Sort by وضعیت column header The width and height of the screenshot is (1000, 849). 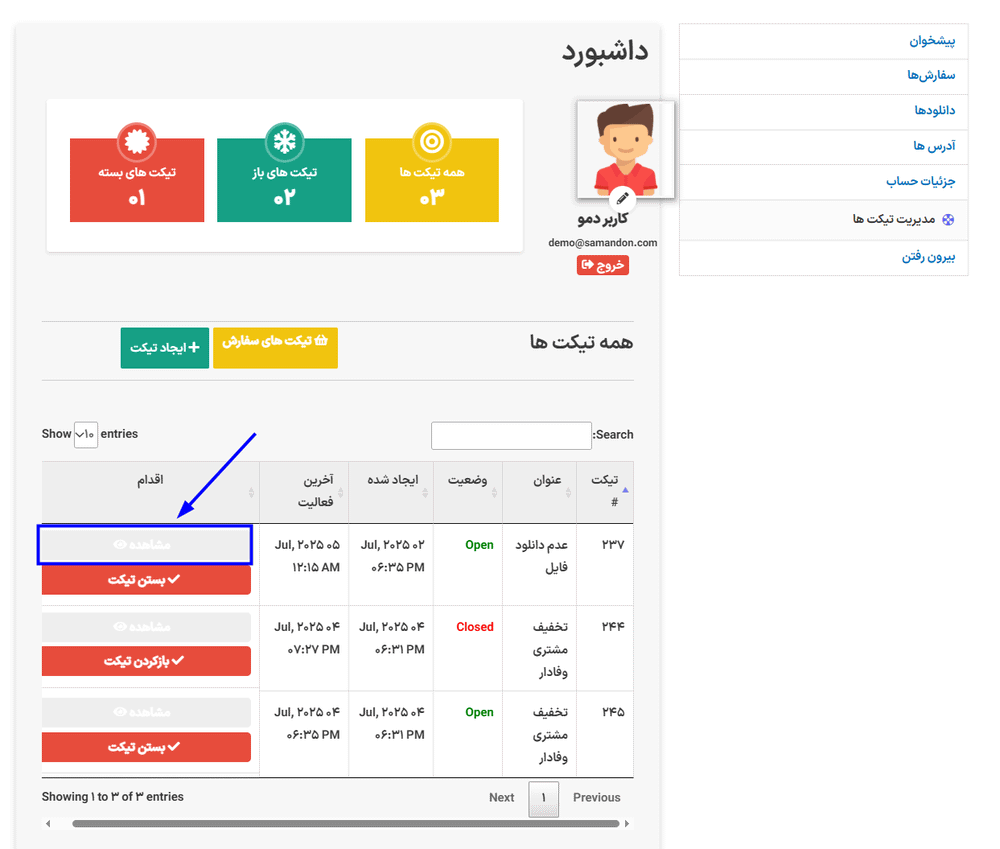(x=467, y=491)
